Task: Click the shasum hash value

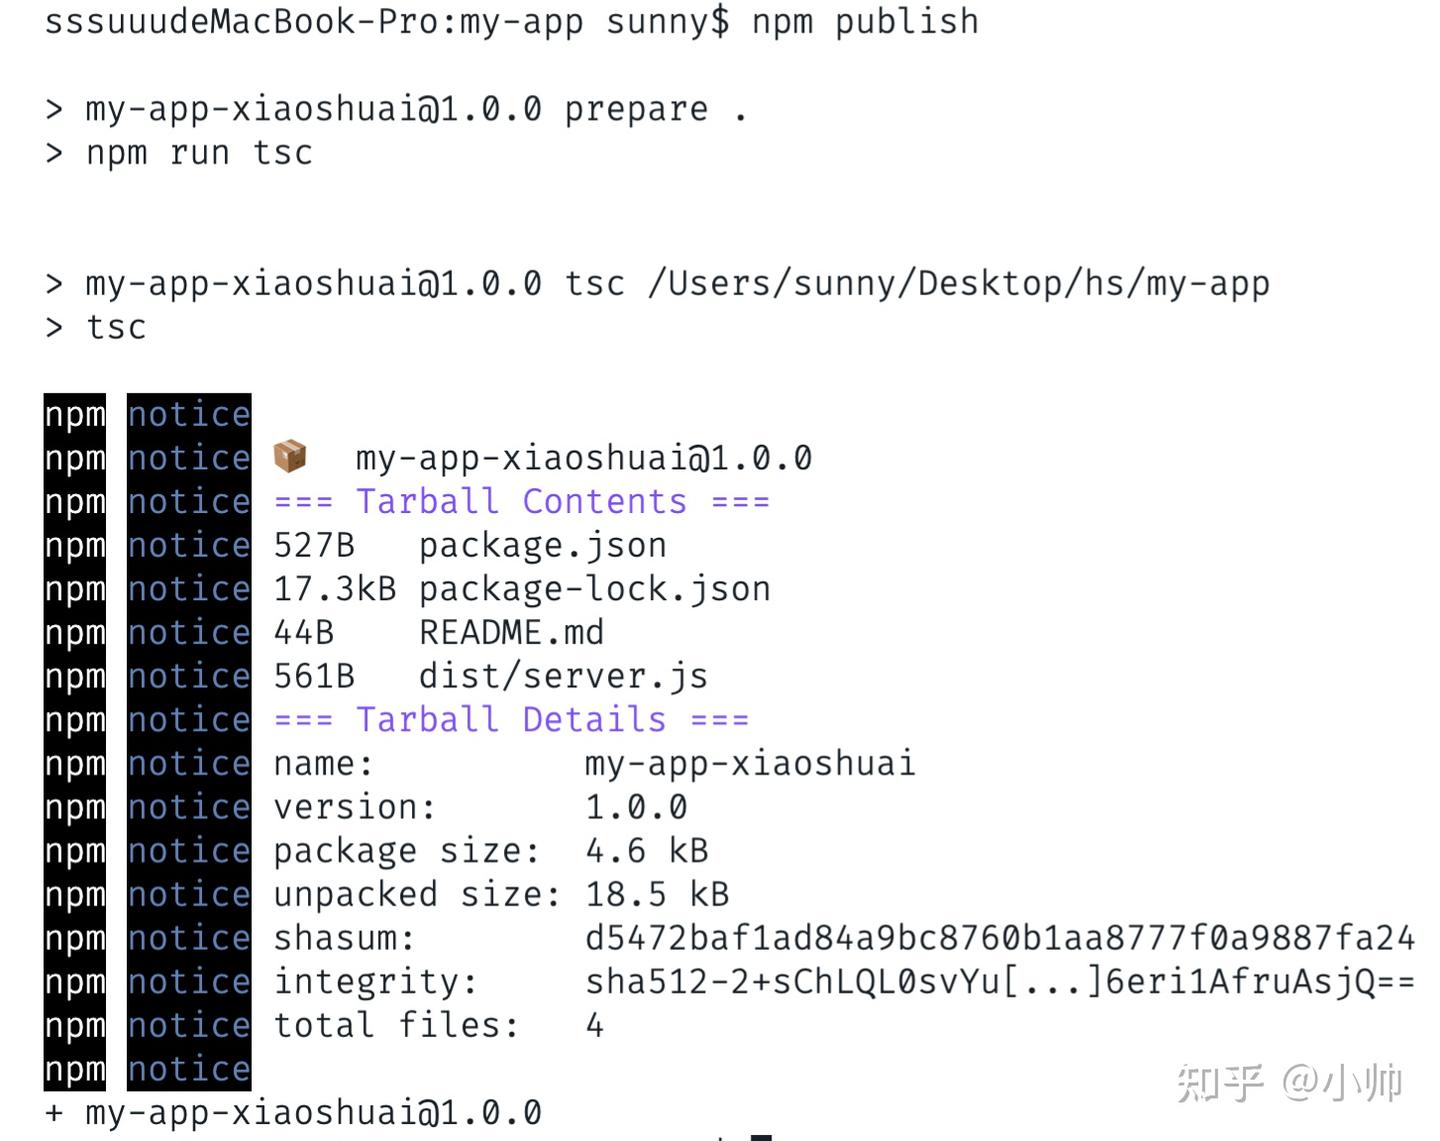Action: (1000, 938)
